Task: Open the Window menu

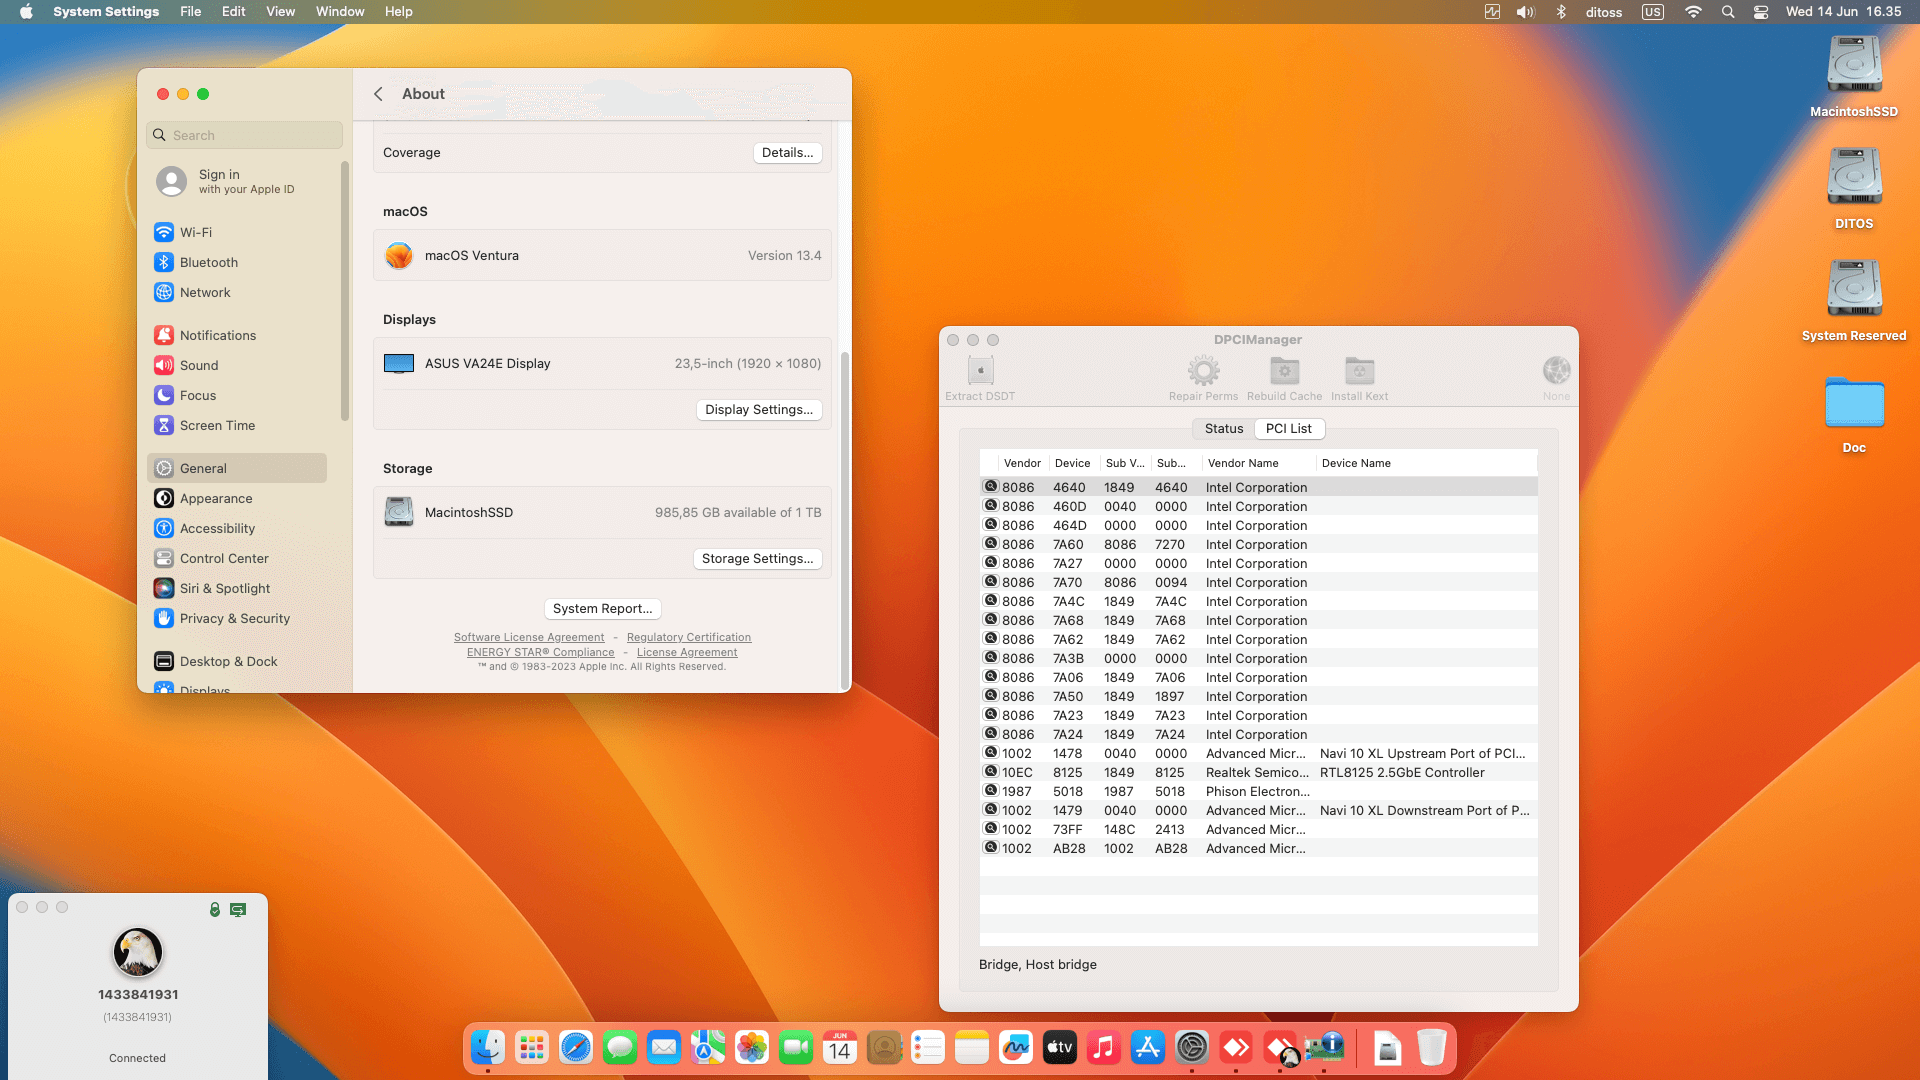Action: click(x=340, y=12)
